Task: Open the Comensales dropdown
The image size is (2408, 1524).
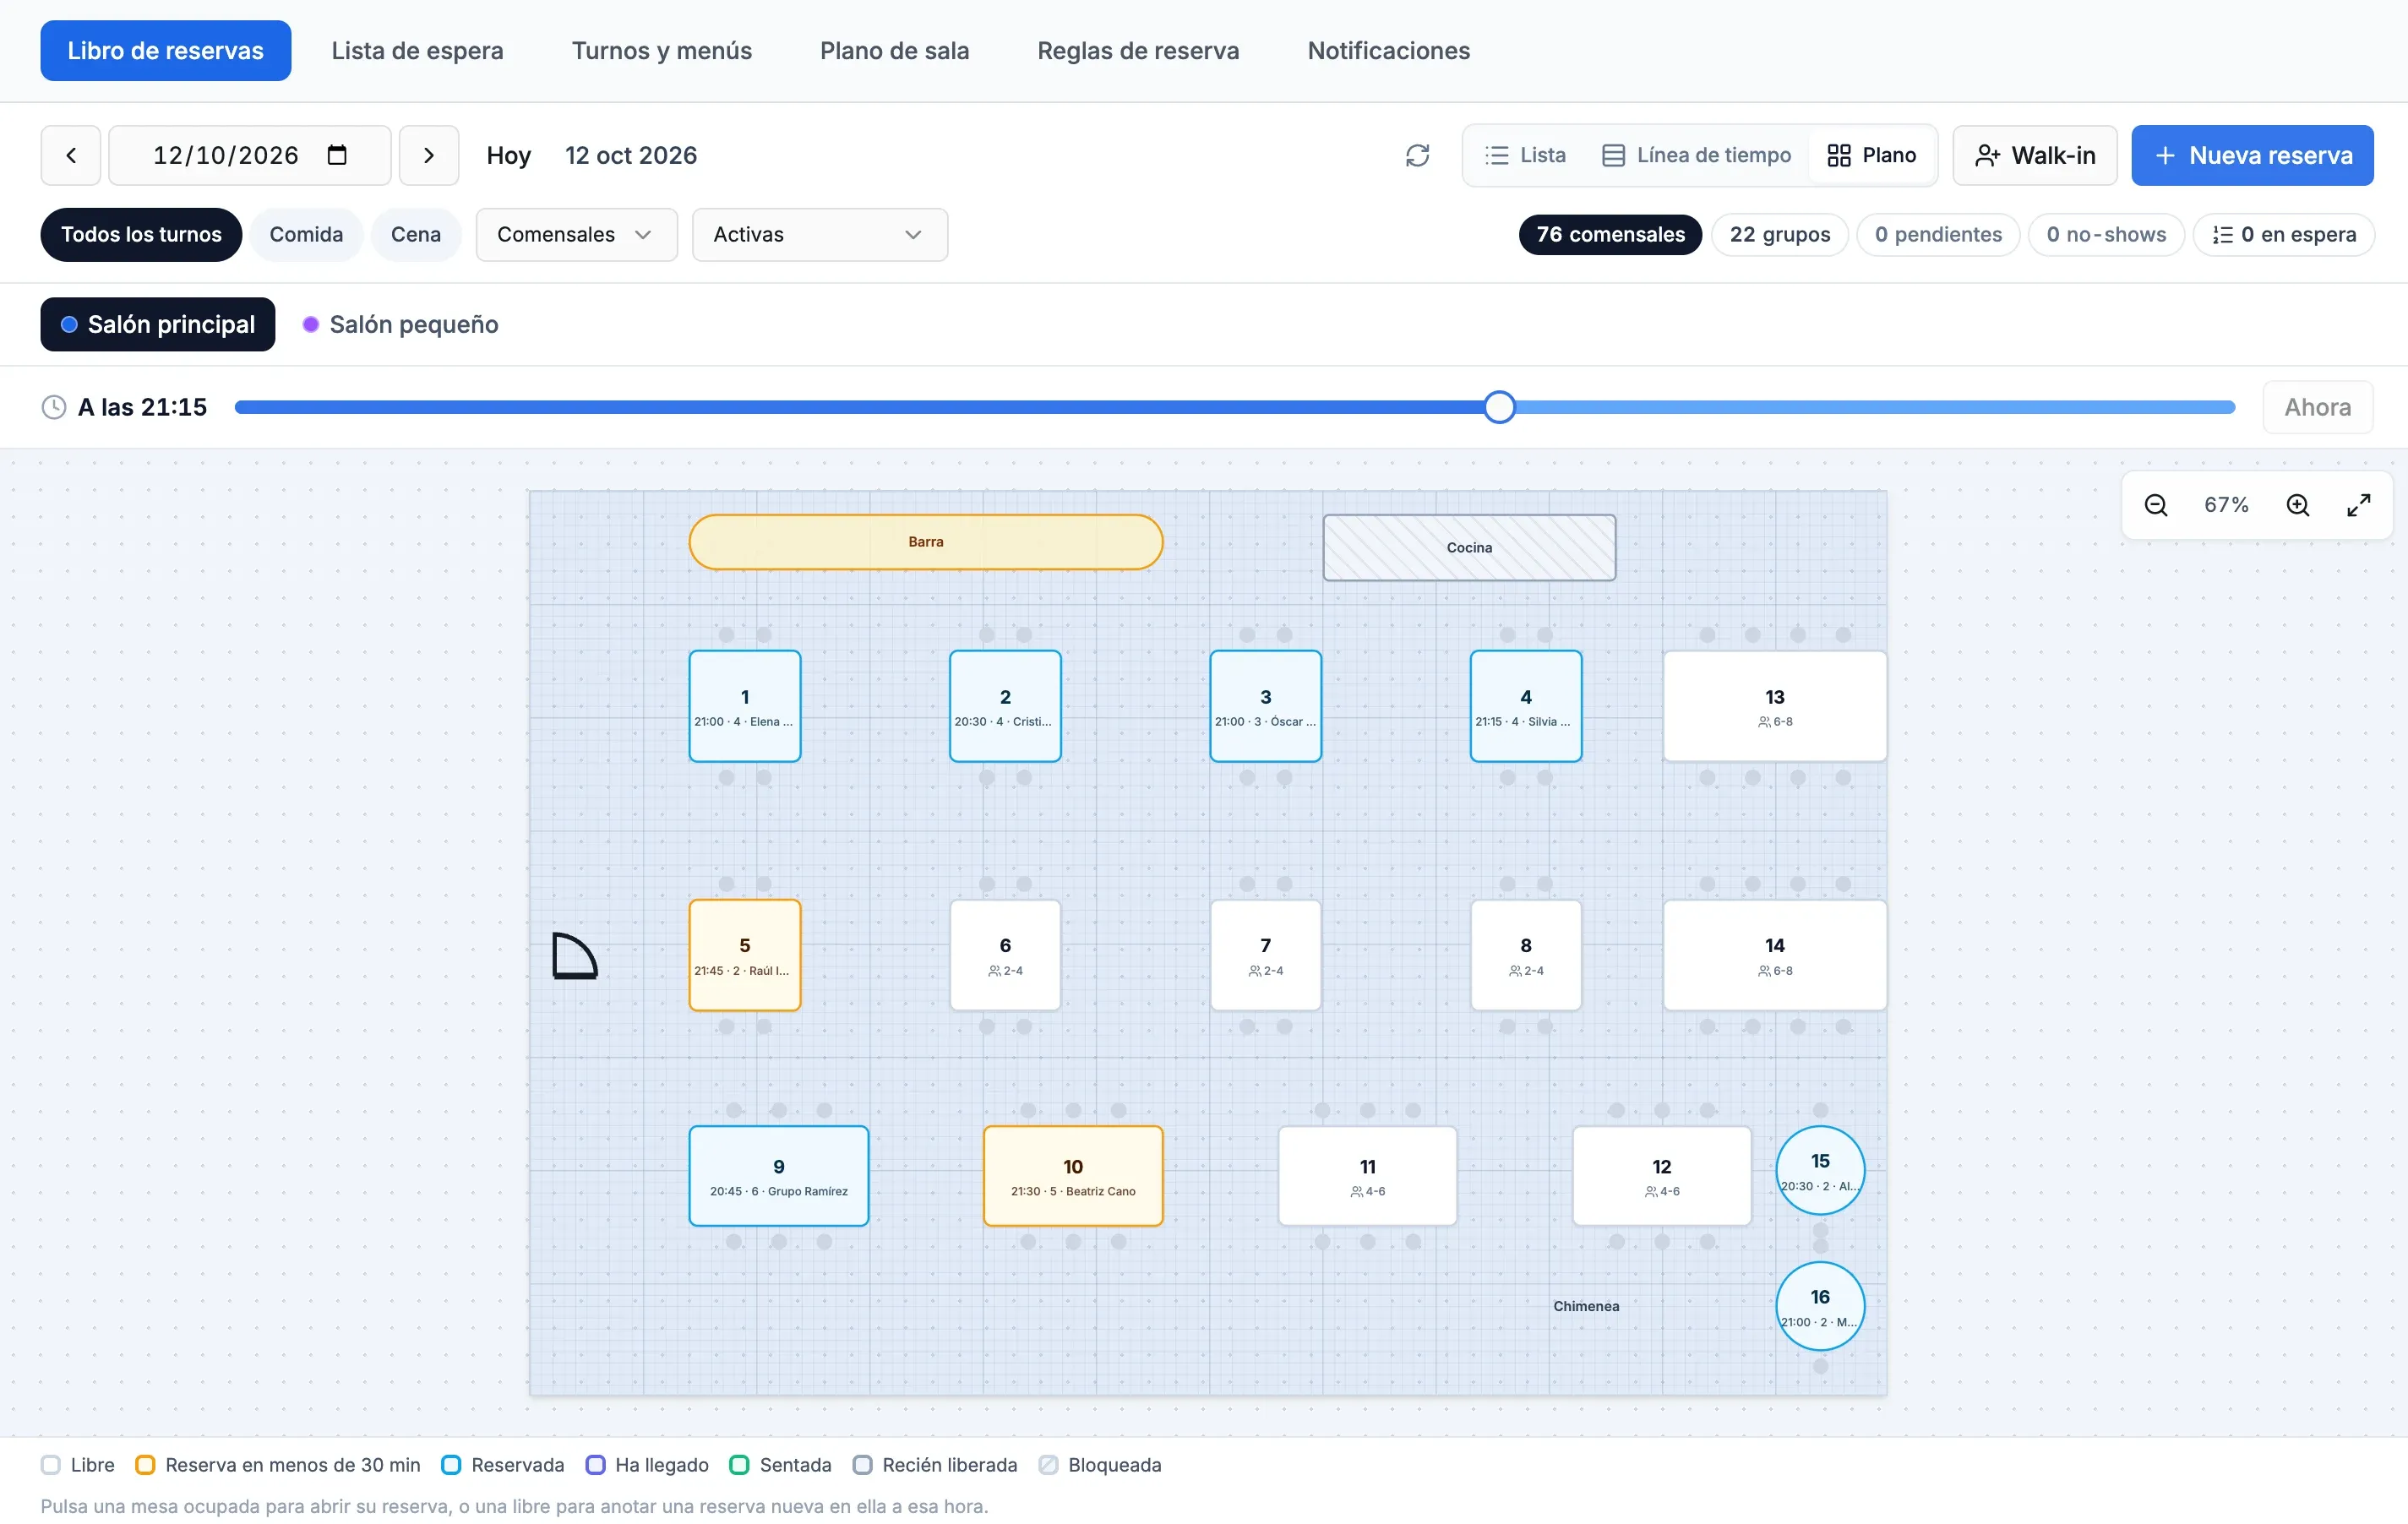Action: (x=576, y=234)
